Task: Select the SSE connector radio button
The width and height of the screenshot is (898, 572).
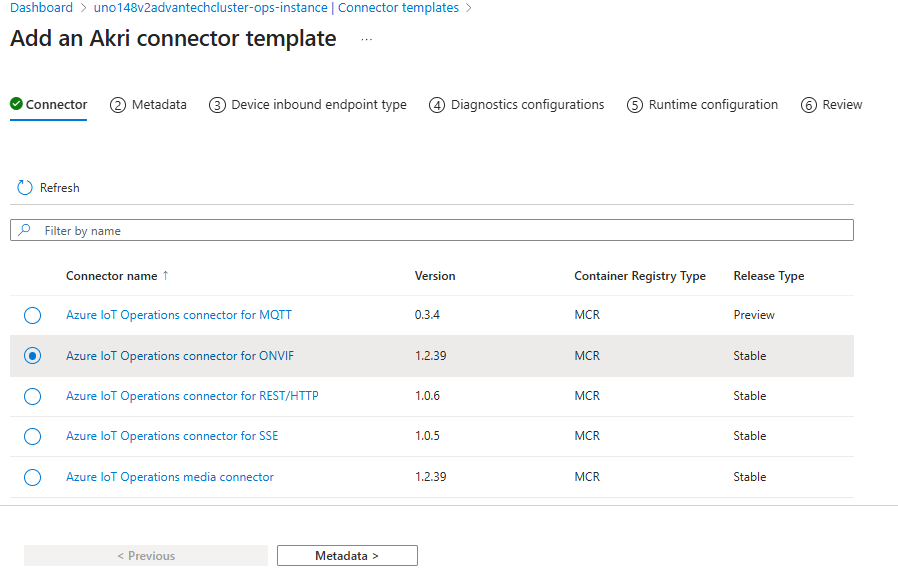Action: click(x=32, y=436)
